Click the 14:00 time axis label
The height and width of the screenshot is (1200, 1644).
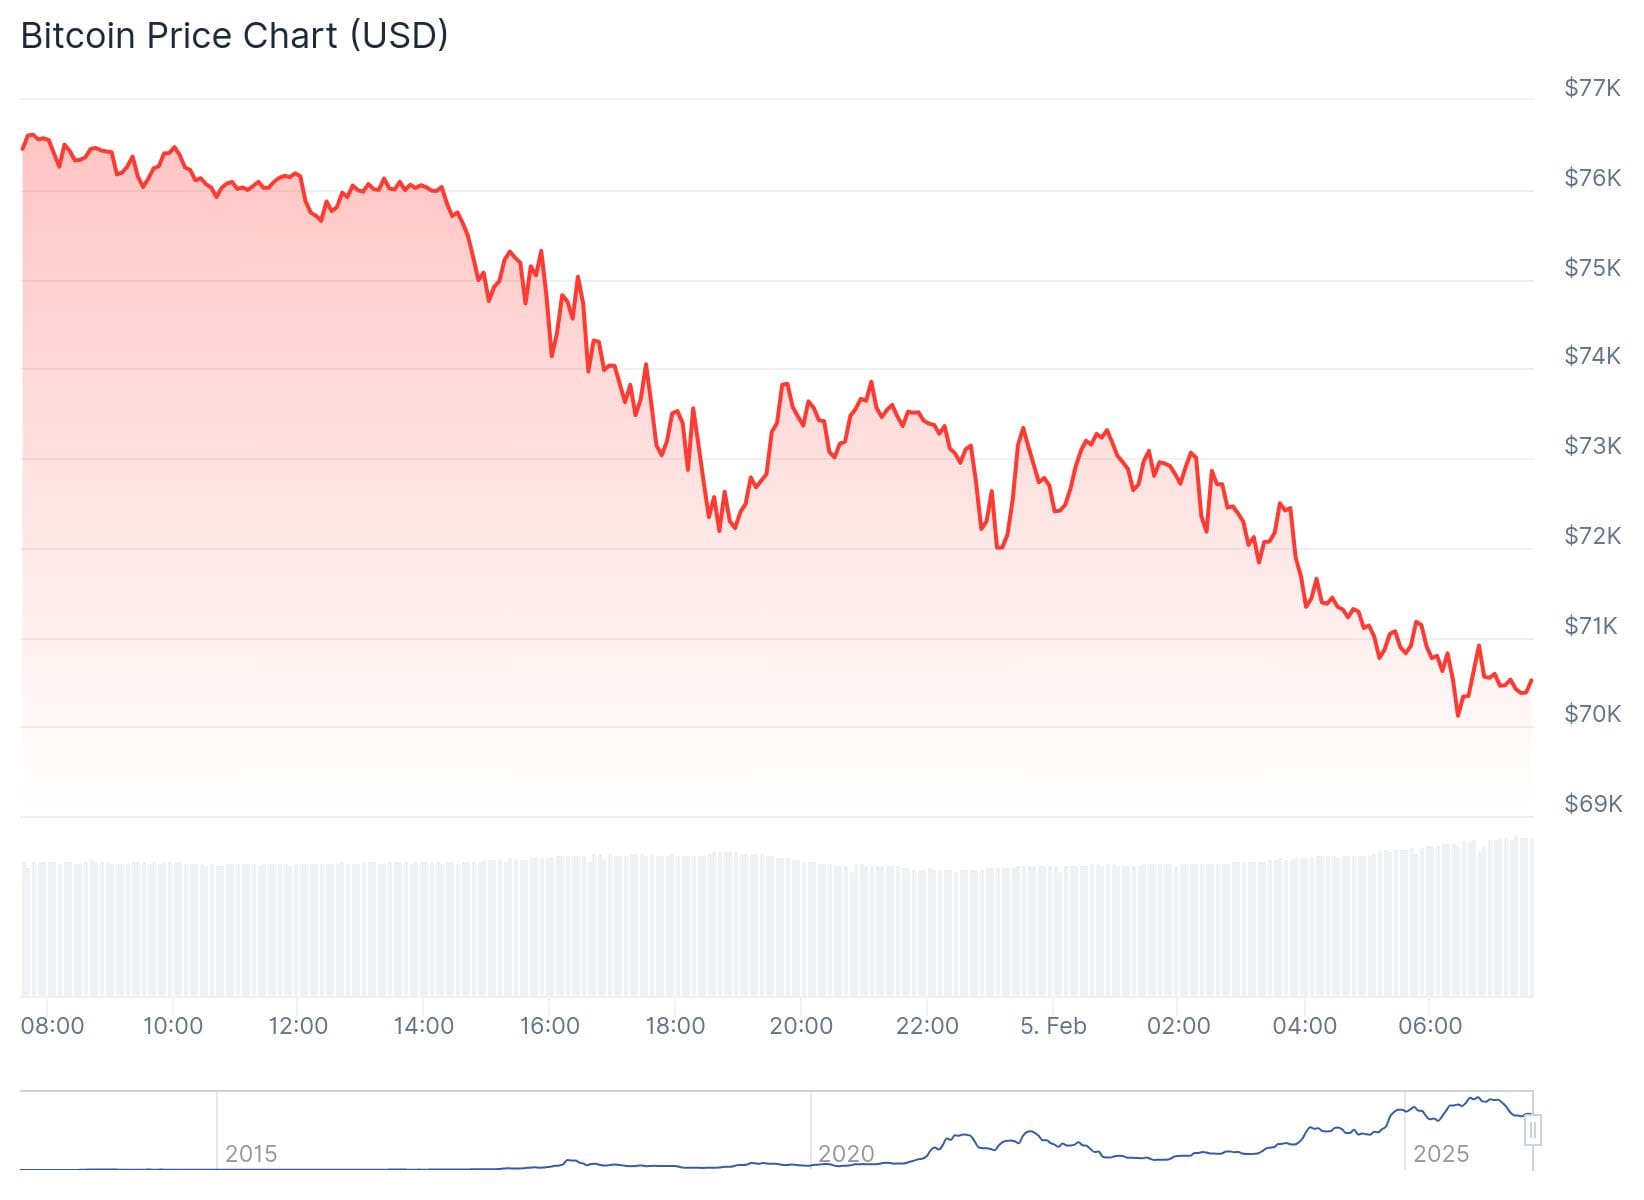424,1026
